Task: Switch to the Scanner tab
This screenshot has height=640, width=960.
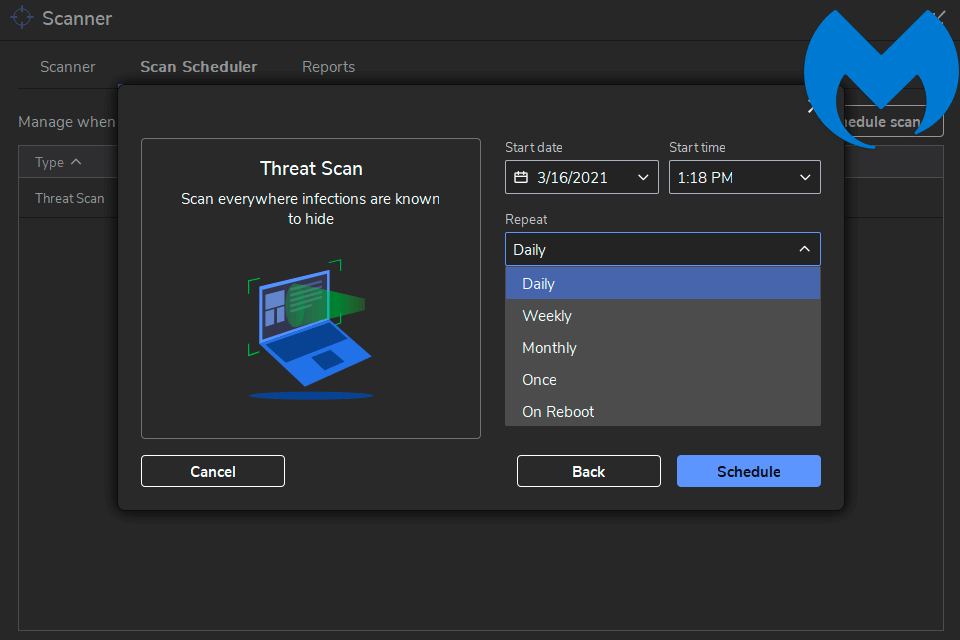Action: click(x=67, y=67)
